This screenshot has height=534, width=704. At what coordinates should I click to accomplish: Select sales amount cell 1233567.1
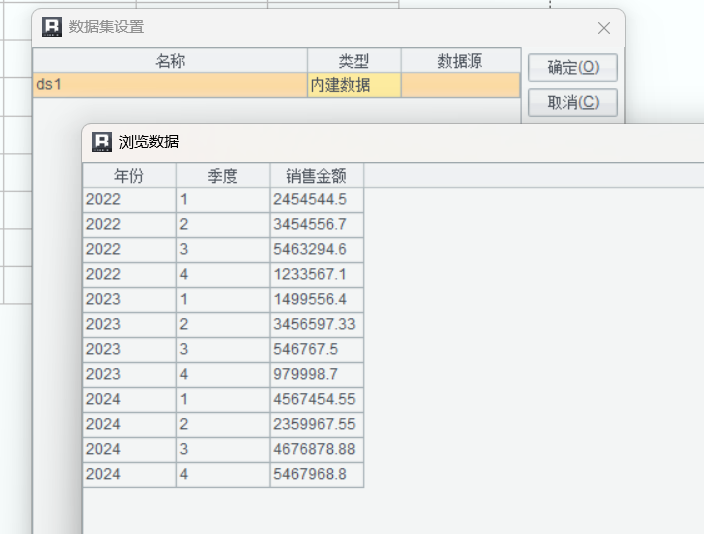(x=316, y=275)
